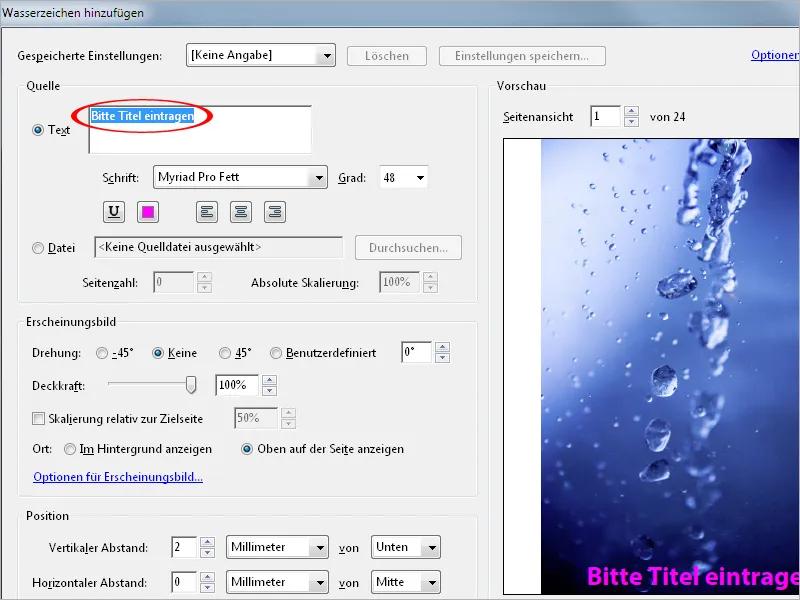The height and width of the screenshot is (600, 800).
Task: Click the Horizontaler Abstand value field
Action: pos(184,582)
